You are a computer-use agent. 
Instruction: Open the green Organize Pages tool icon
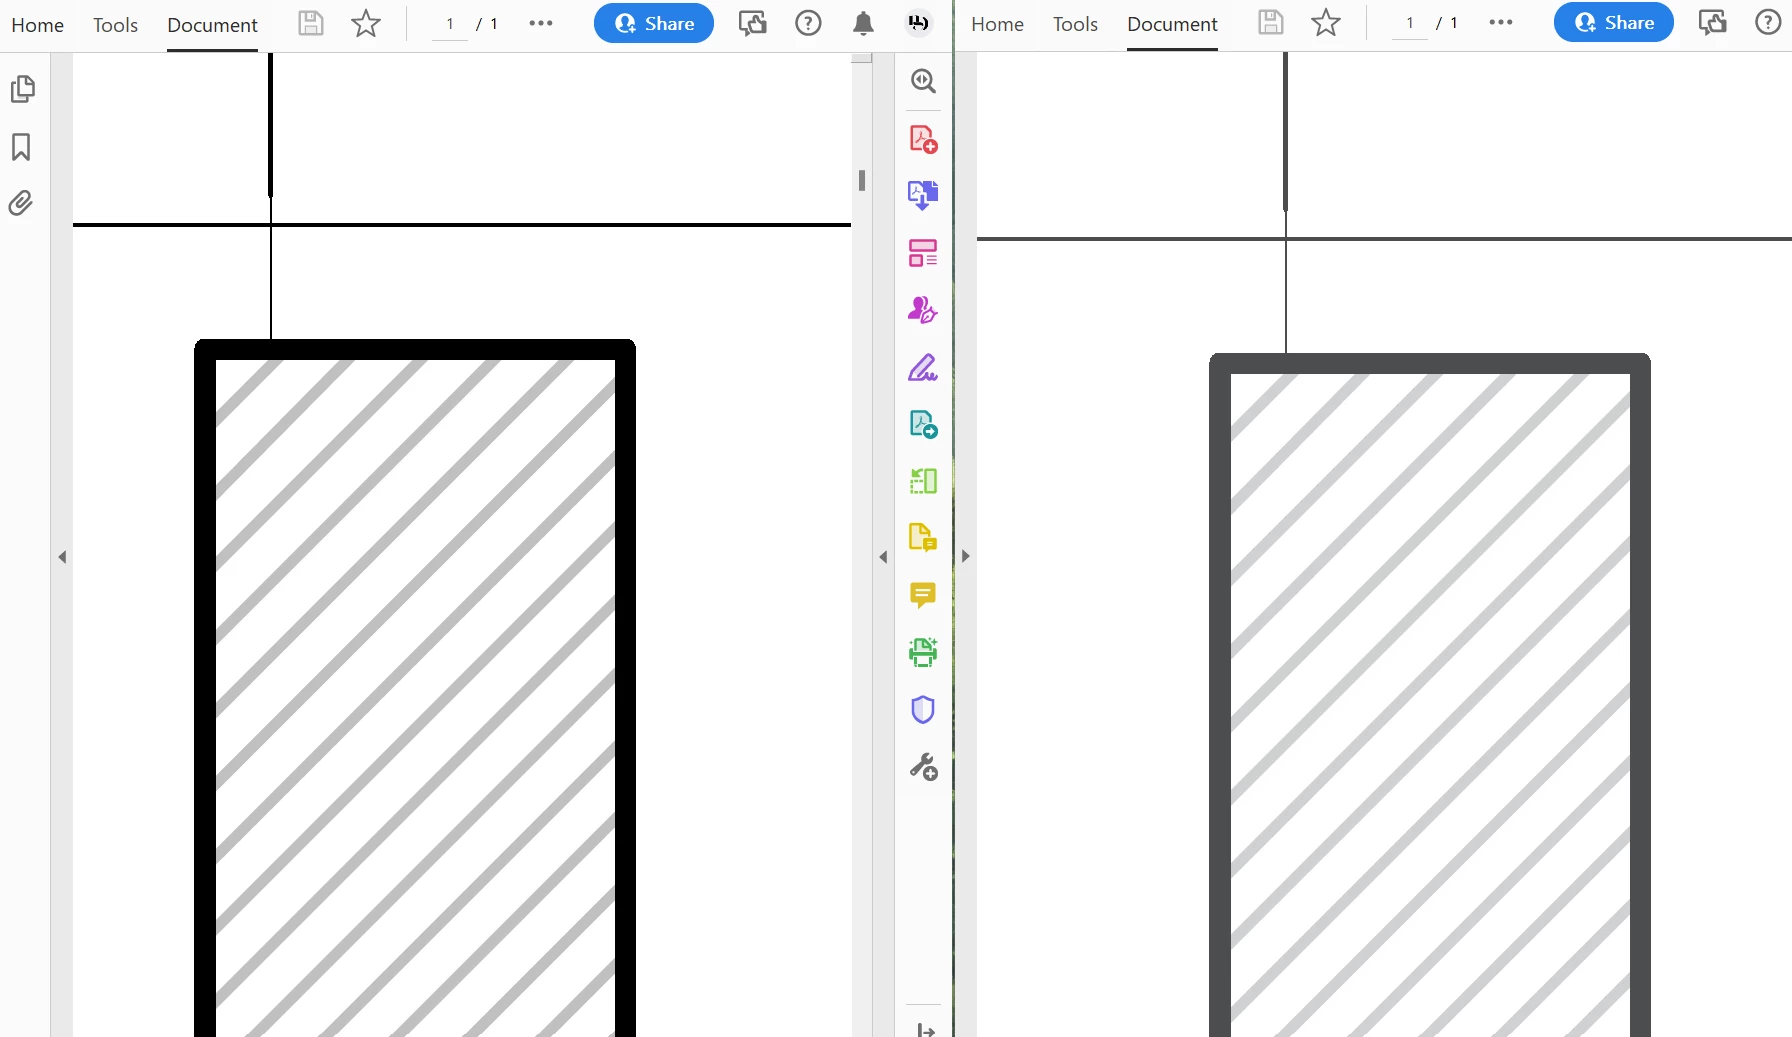923,481
